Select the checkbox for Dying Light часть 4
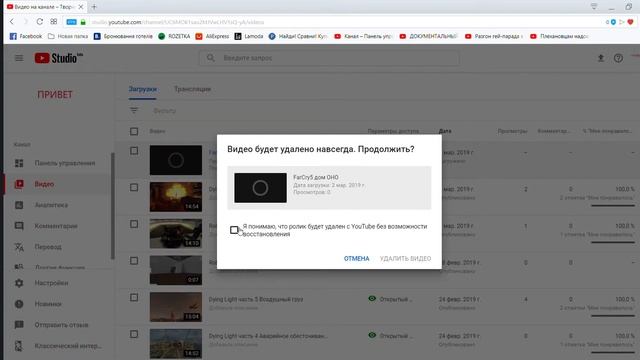This screenshot has height=360, width=640. tap(134, 334)
